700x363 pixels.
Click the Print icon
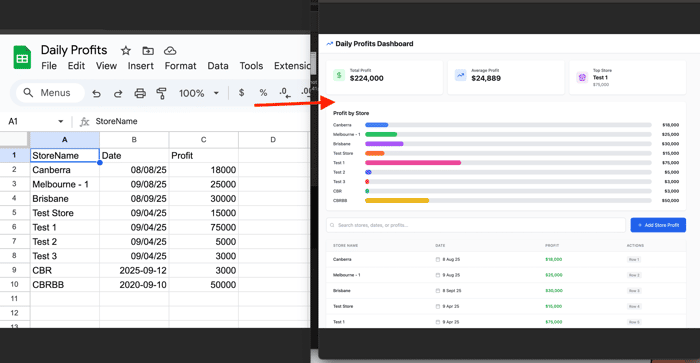click(140, 93)
